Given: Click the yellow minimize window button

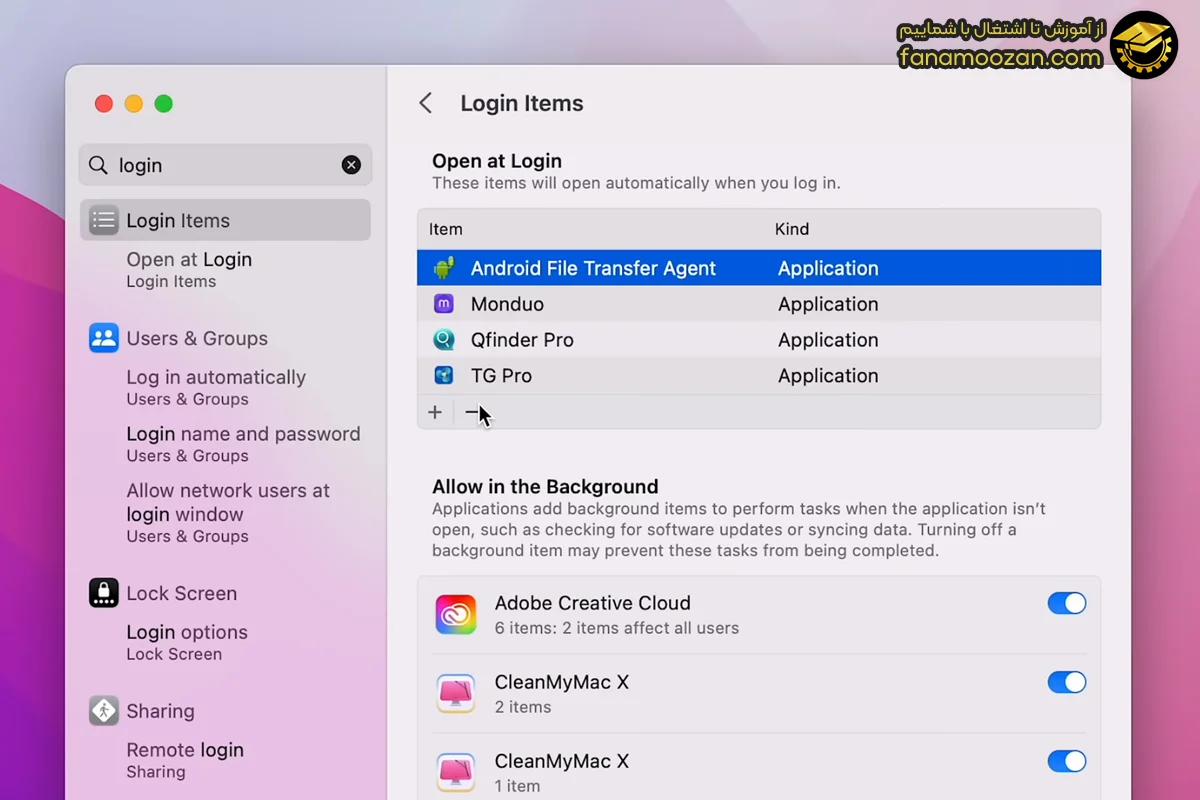Looking at the screenshot, I should coord(134,104).
